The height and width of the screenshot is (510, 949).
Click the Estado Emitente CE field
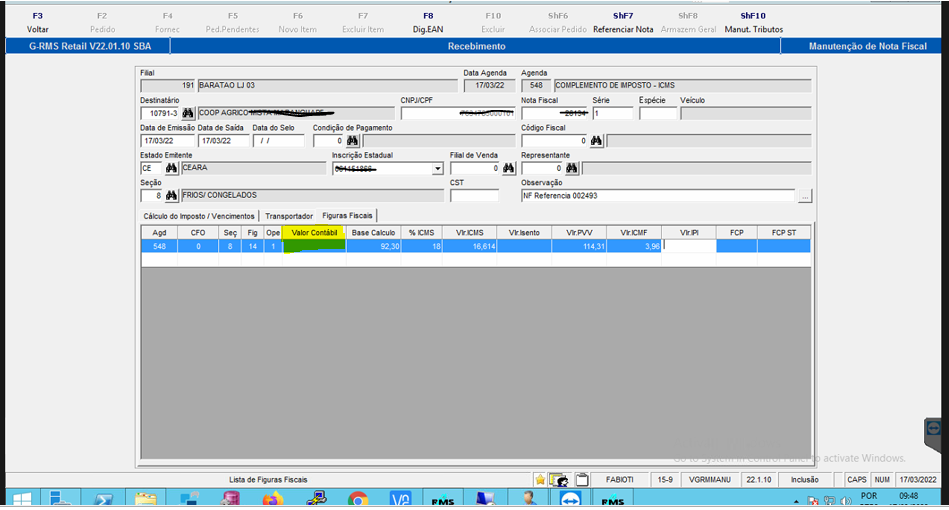(151, 168)
